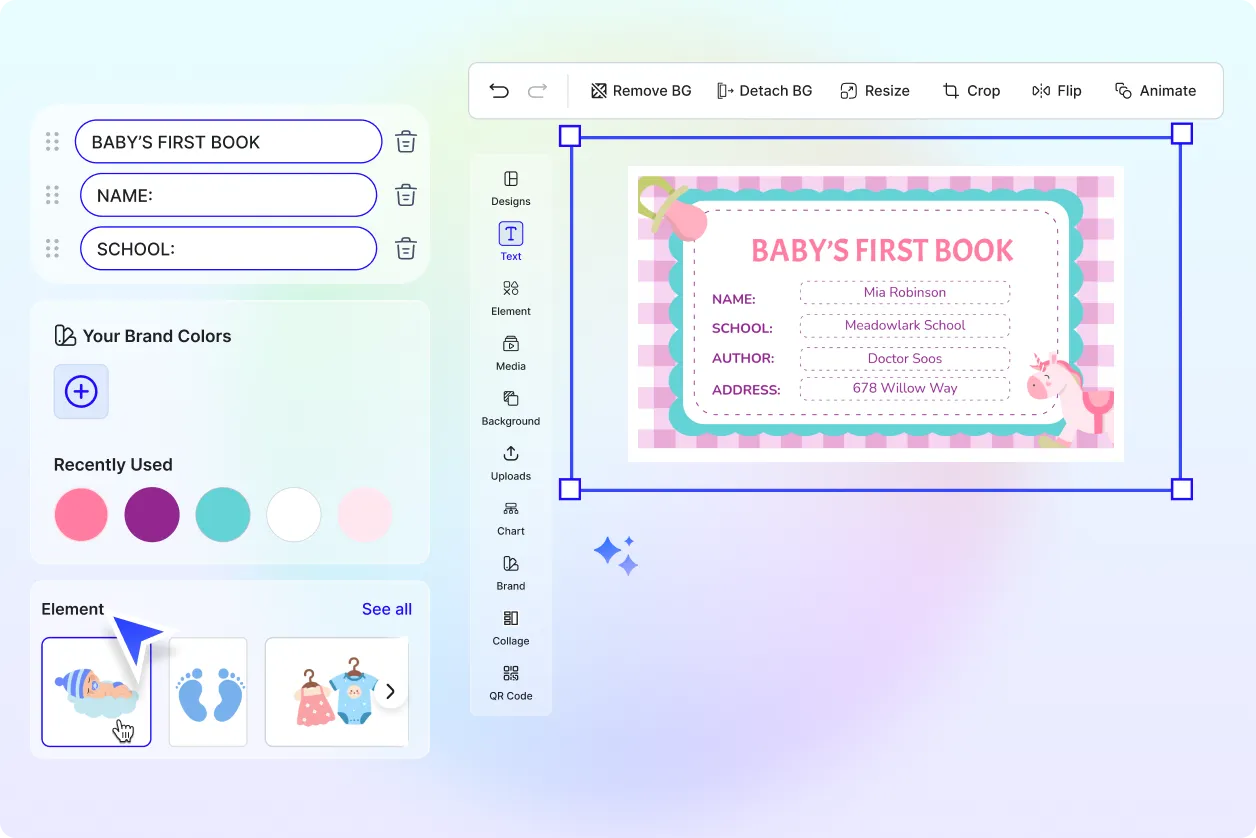1256x838 pixels.
Task: Click the top-right selection corner handle
Action: (1181, 134)
